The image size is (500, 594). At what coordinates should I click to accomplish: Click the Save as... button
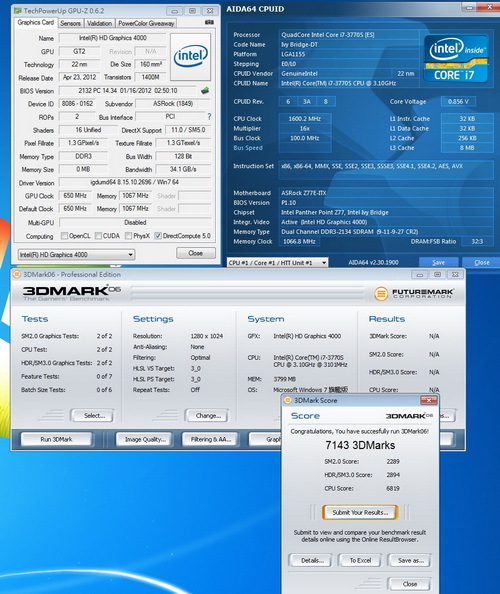pos(410,560)
